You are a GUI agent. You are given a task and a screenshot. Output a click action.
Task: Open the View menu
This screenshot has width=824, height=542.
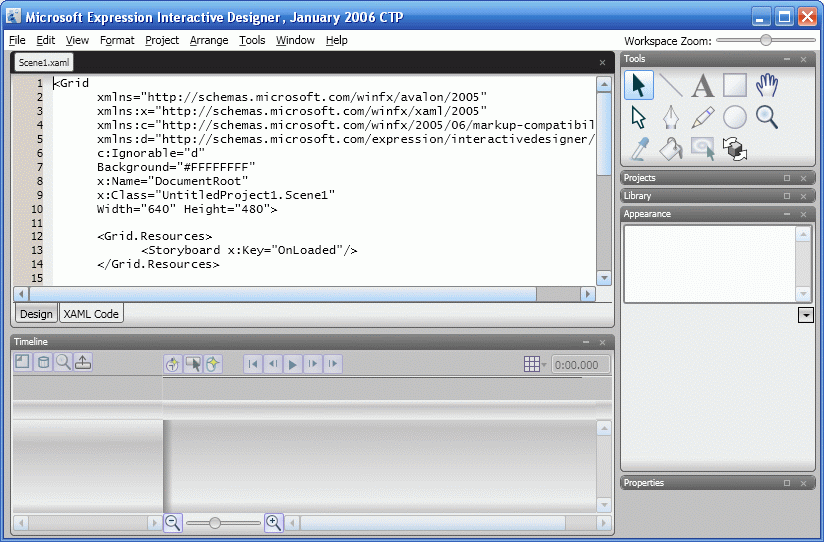point(77,40)
